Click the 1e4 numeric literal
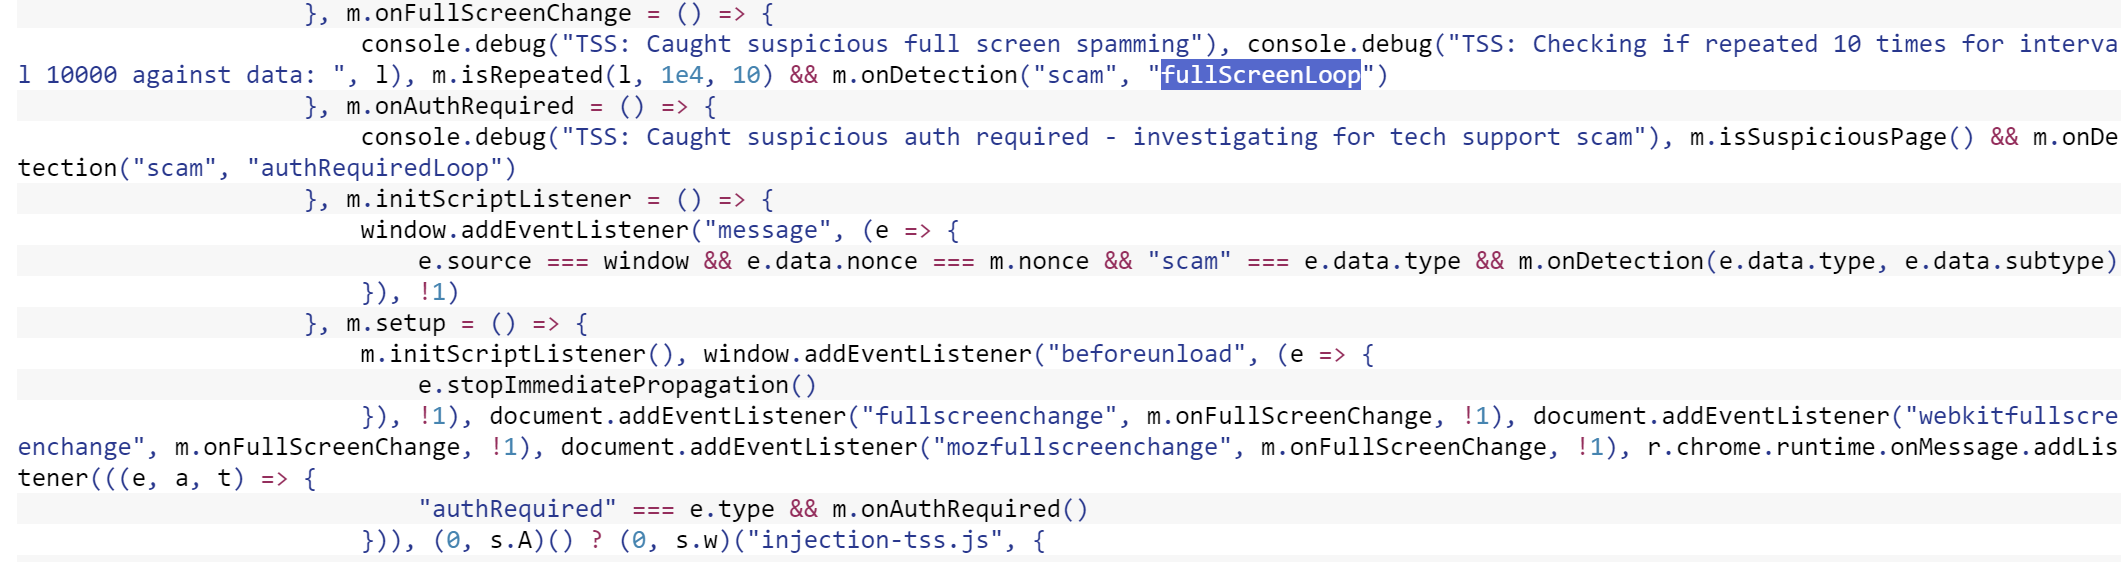 682,75
